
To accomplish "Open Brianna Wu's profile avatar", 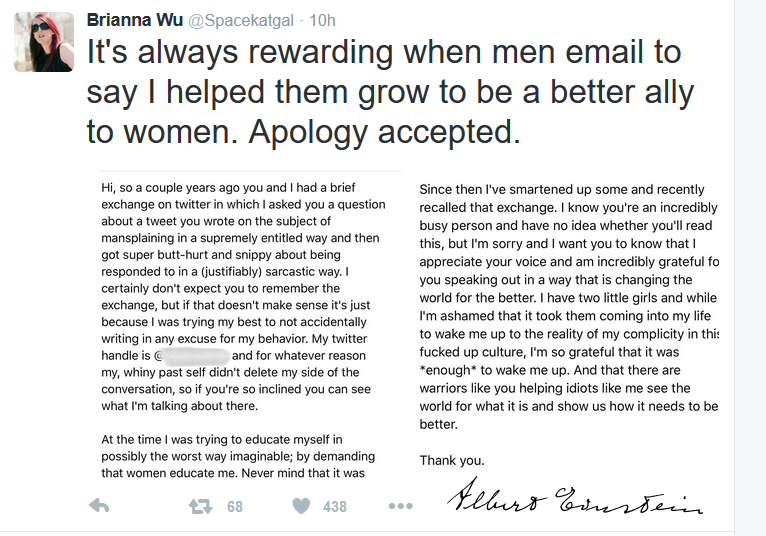I will [44, 42].
